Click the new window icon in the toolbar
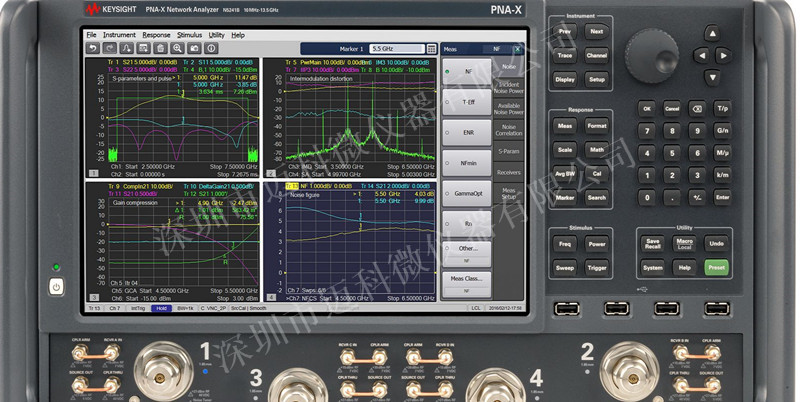Screen dimensions: 800x402 click(x=143, y=48)
